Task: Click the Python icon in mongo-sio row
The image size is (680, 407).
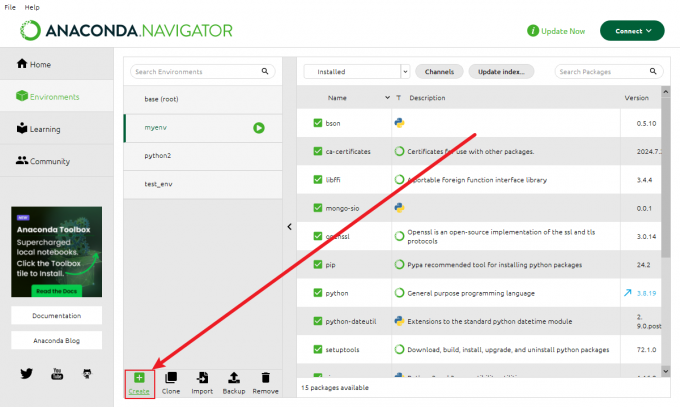Action: 399,208
